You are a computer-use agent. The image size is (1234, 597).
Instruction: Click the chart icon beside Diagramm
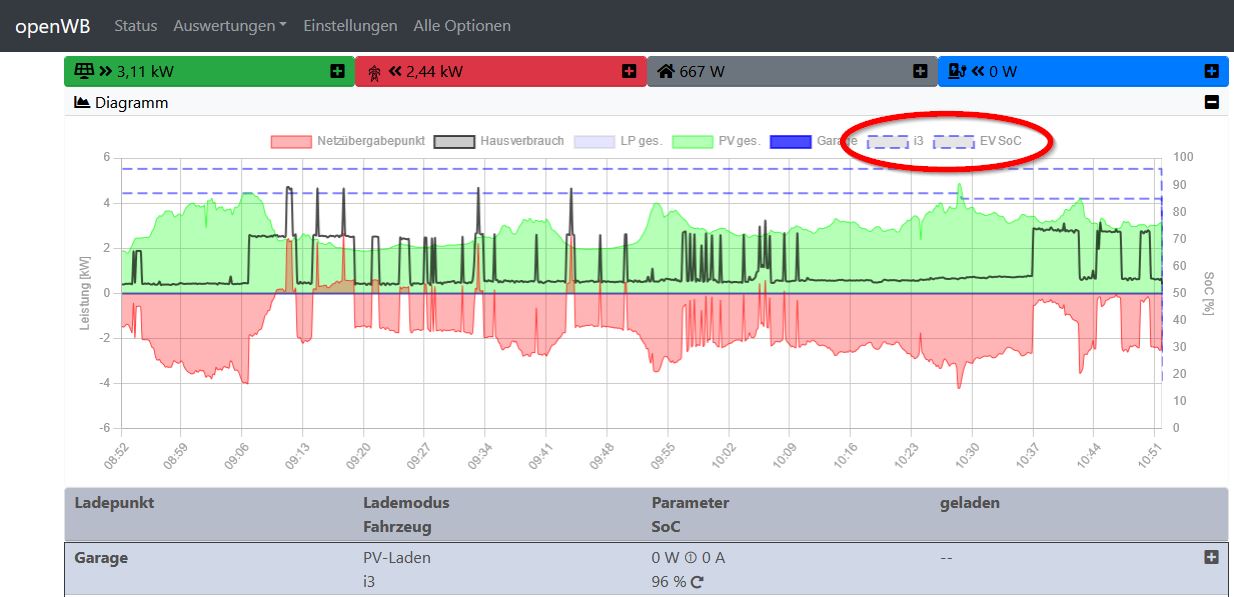[82, 102]
